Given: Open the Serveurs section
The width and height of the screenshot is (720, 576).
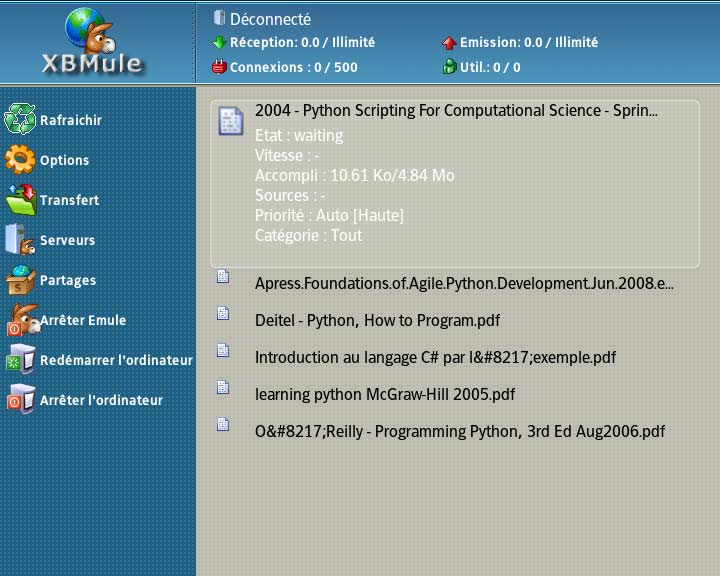Looking at the screenshot, I should coord(68,240).
